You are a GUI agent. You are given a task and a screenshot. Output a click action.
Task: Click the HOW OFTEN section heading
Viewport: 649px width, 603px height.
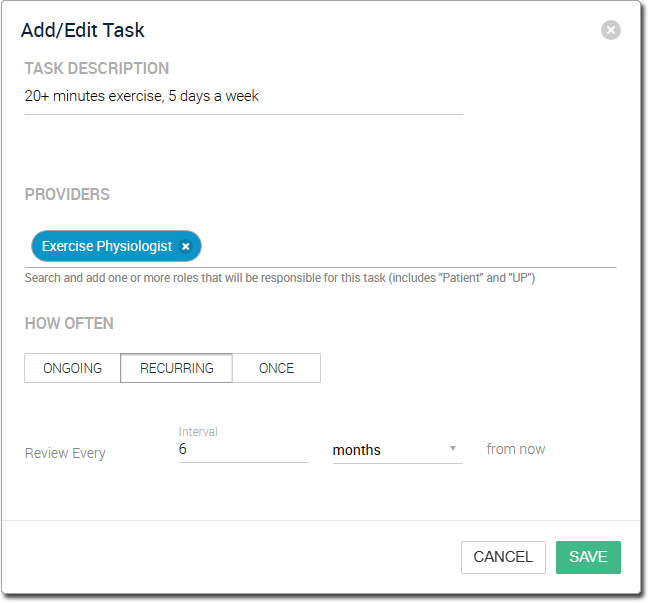point(69,323)
